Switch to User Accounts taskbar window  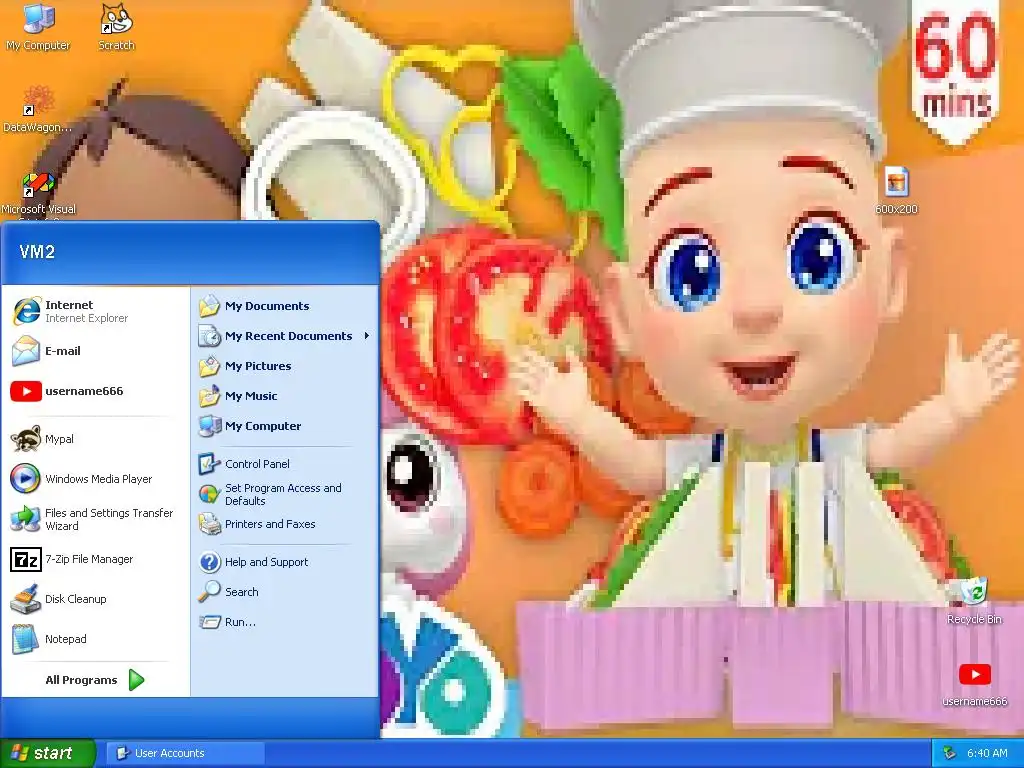coord(185,753)
